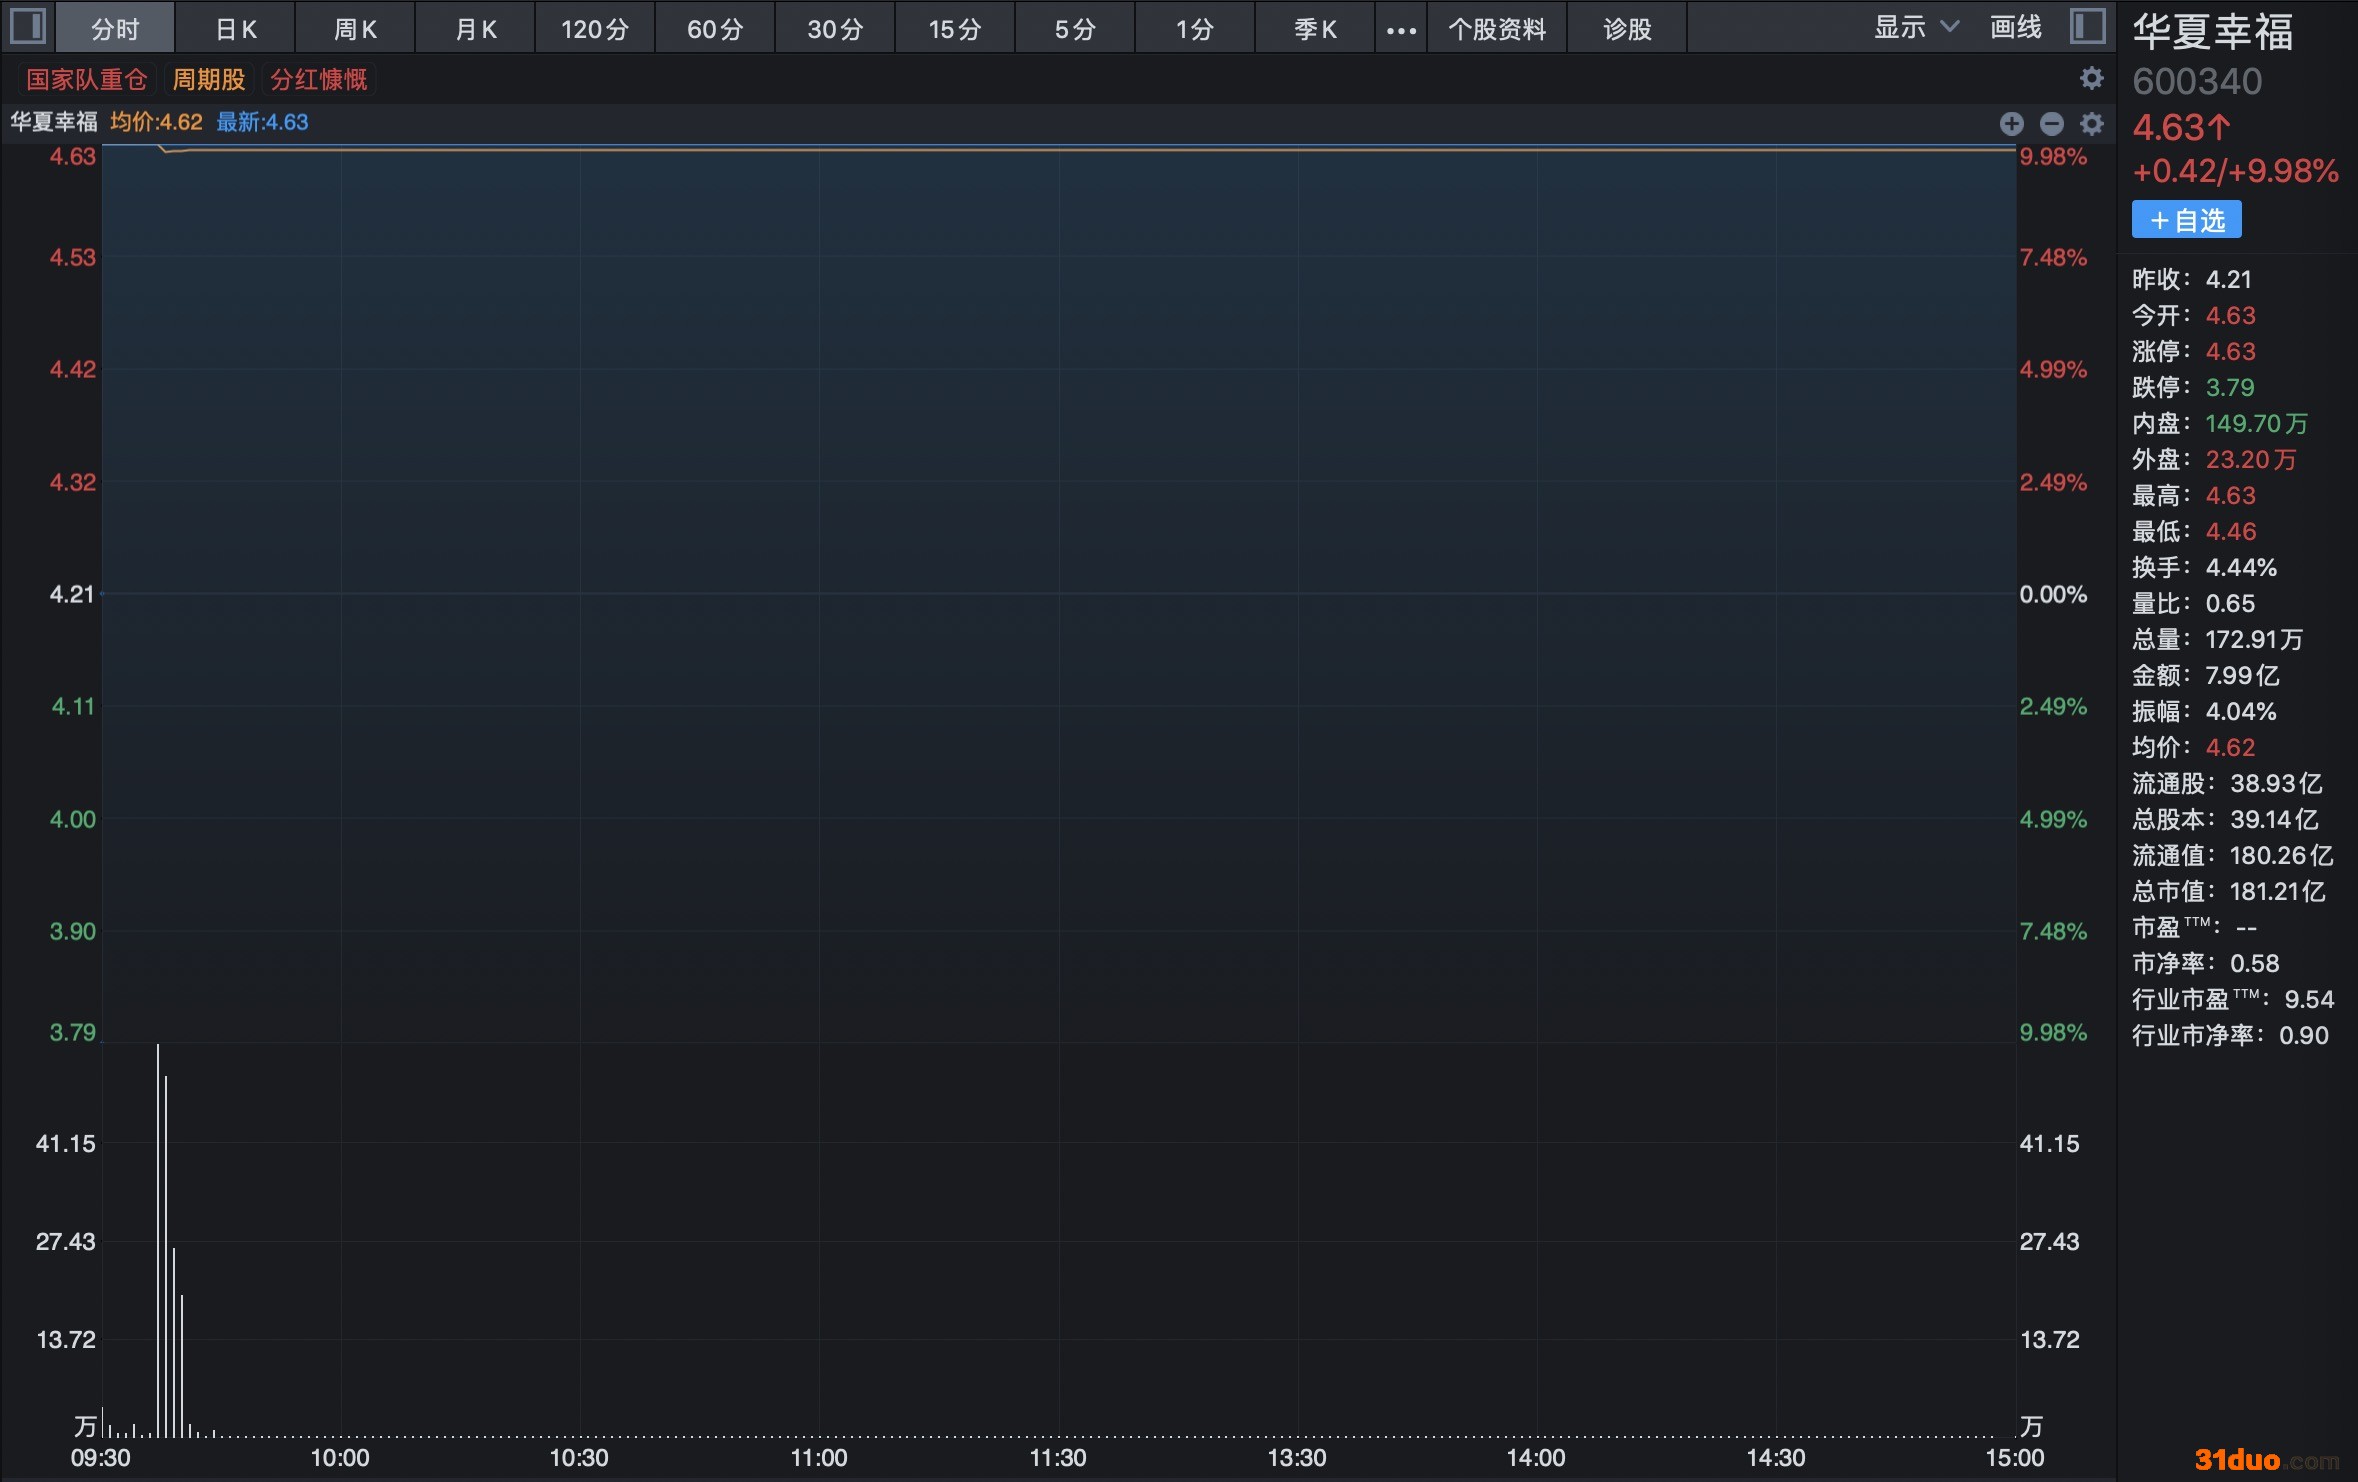Switch to 周K weekly chart tab
This screenshot has width=2358, height=1482.
click(x=355, y=29)
